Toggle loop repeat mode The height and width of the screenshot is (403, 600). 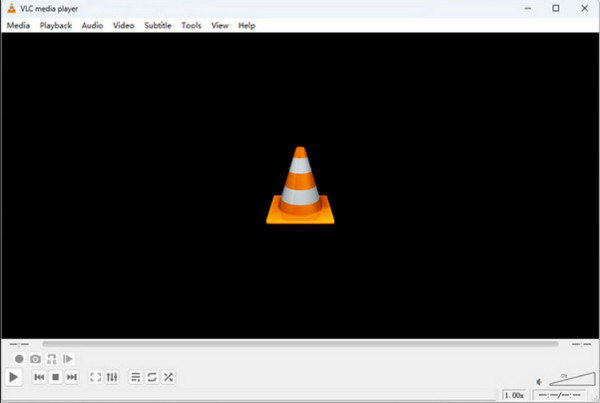pyautogui.click(x=152, y=377)
